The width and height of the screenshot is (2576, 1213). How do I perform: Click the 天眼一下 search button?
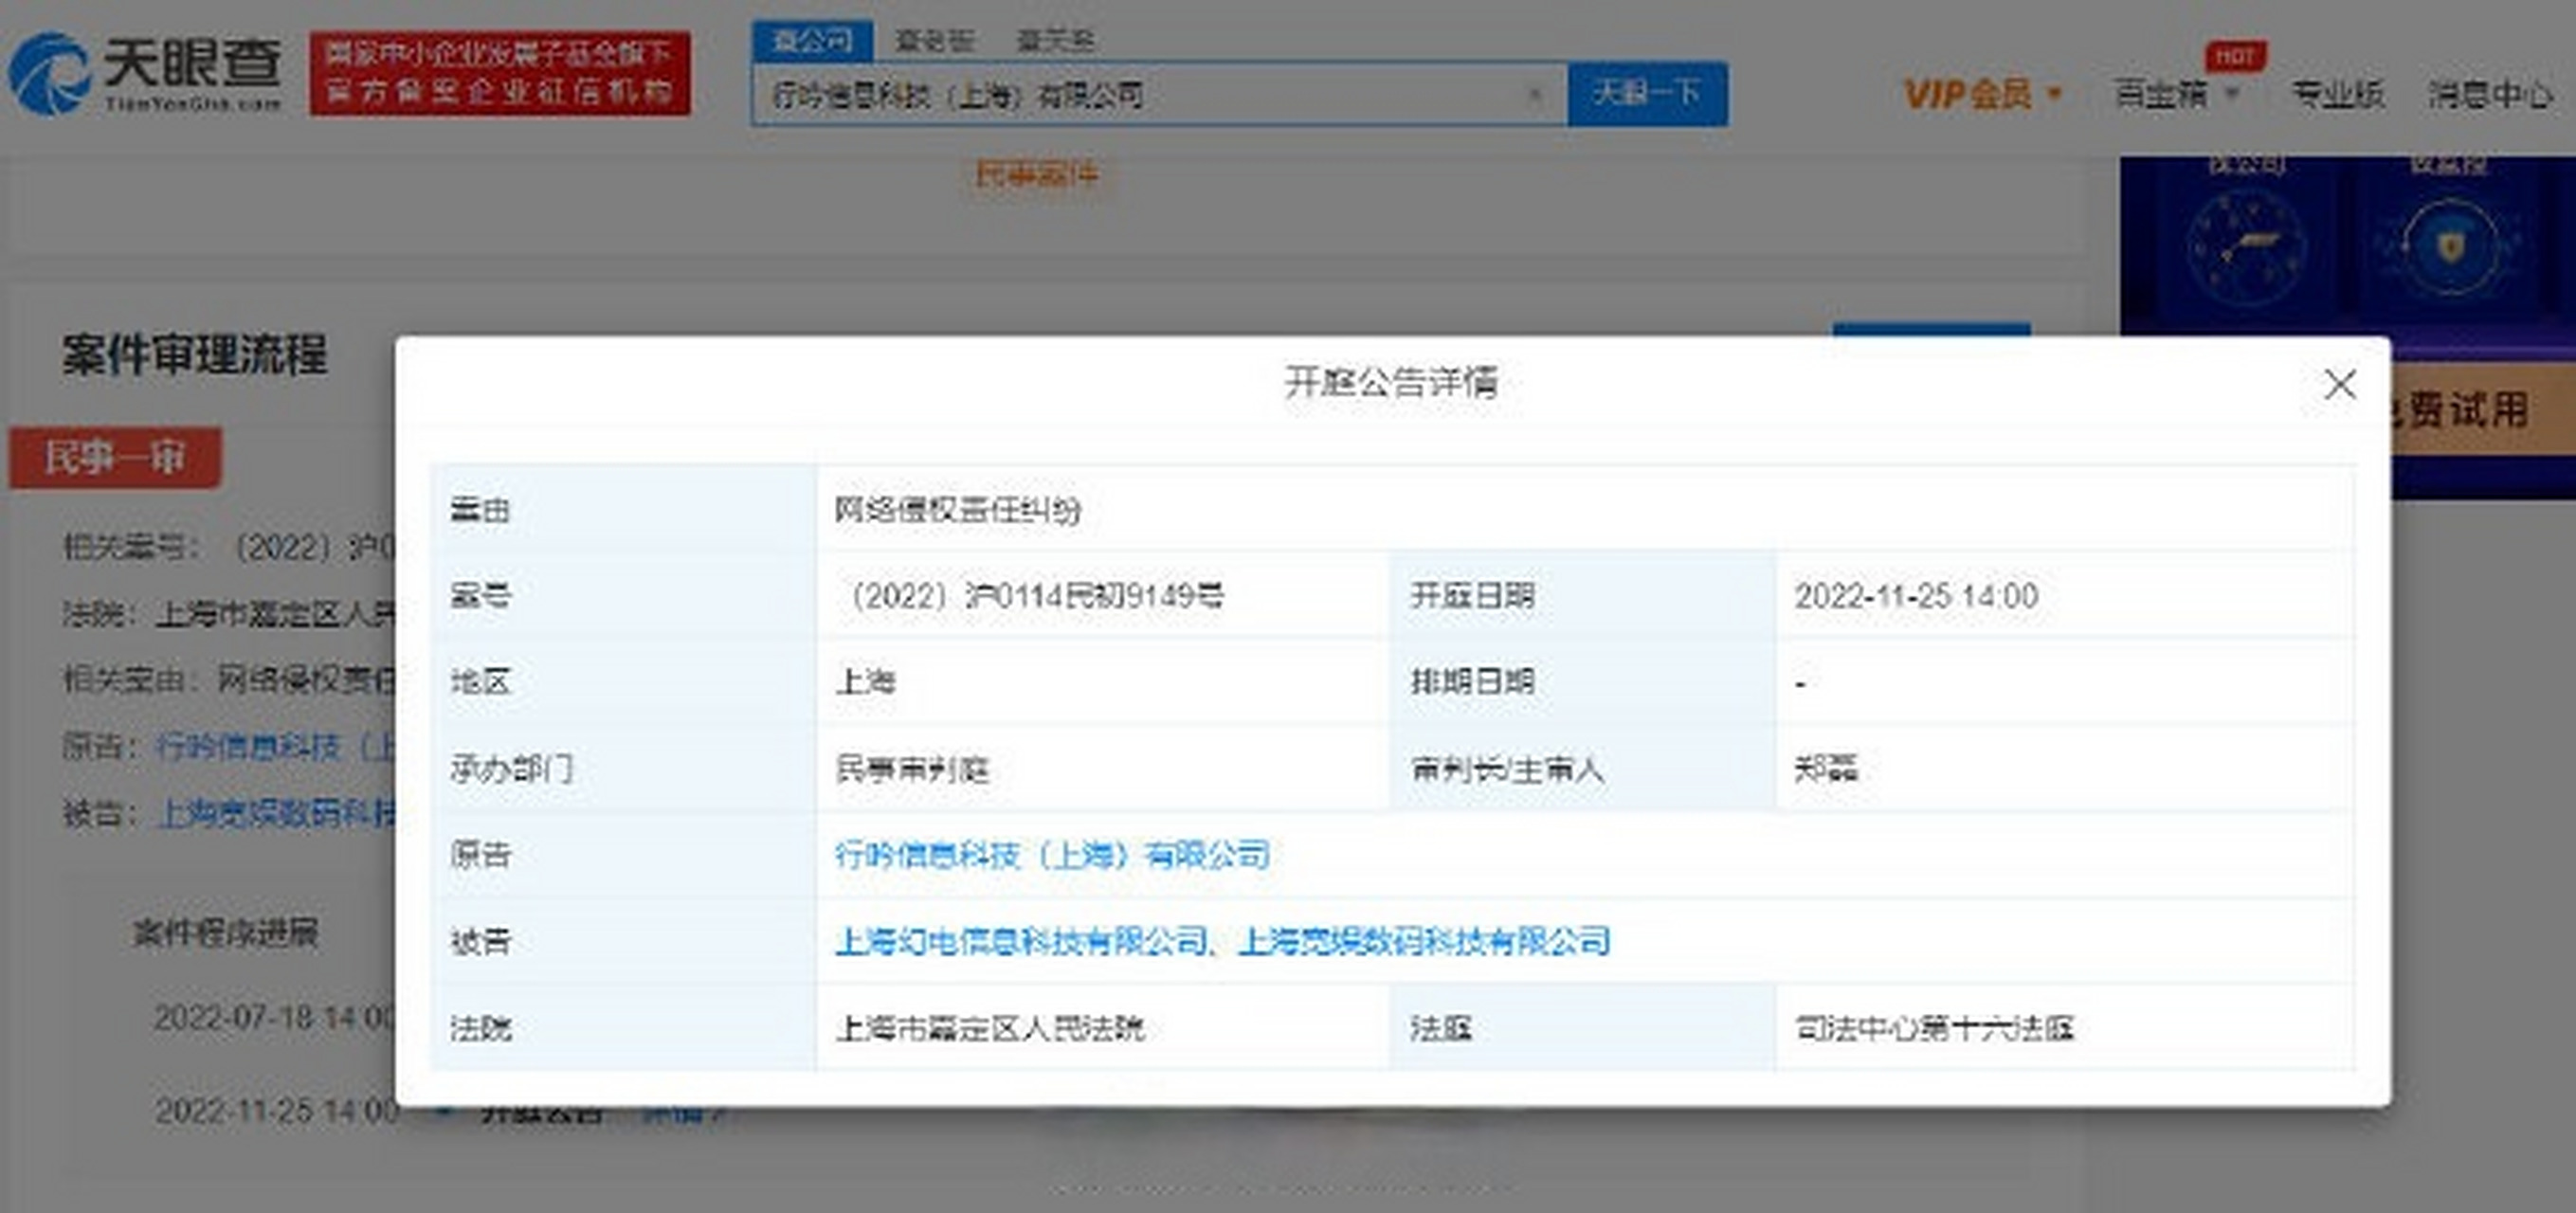(x=1647, y=94)
